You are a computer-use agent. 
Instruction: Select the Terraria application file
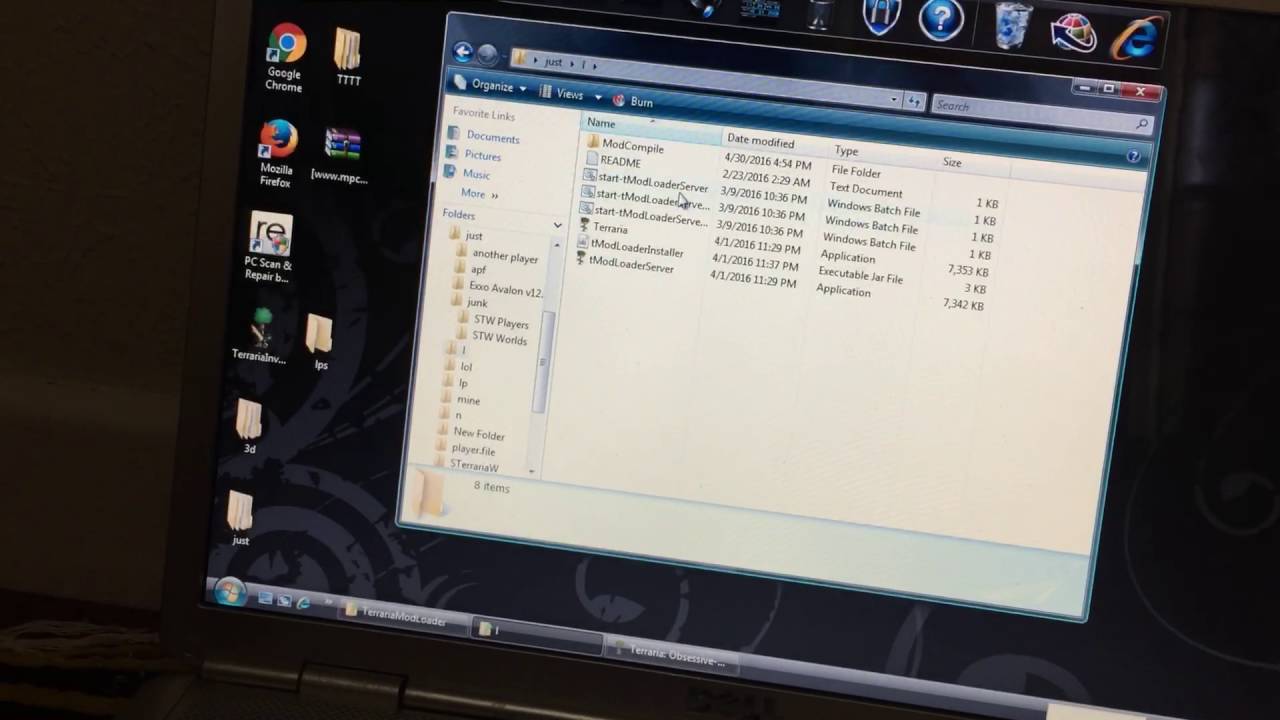tap(602, 228)
